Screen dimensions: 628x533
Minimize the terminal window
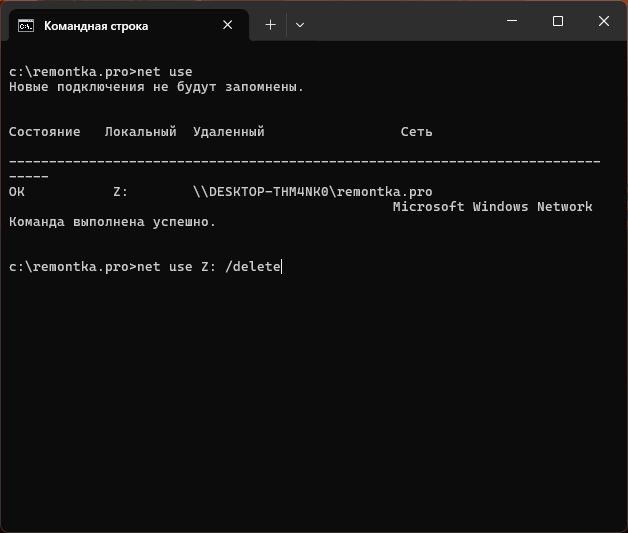coord(512,21)
